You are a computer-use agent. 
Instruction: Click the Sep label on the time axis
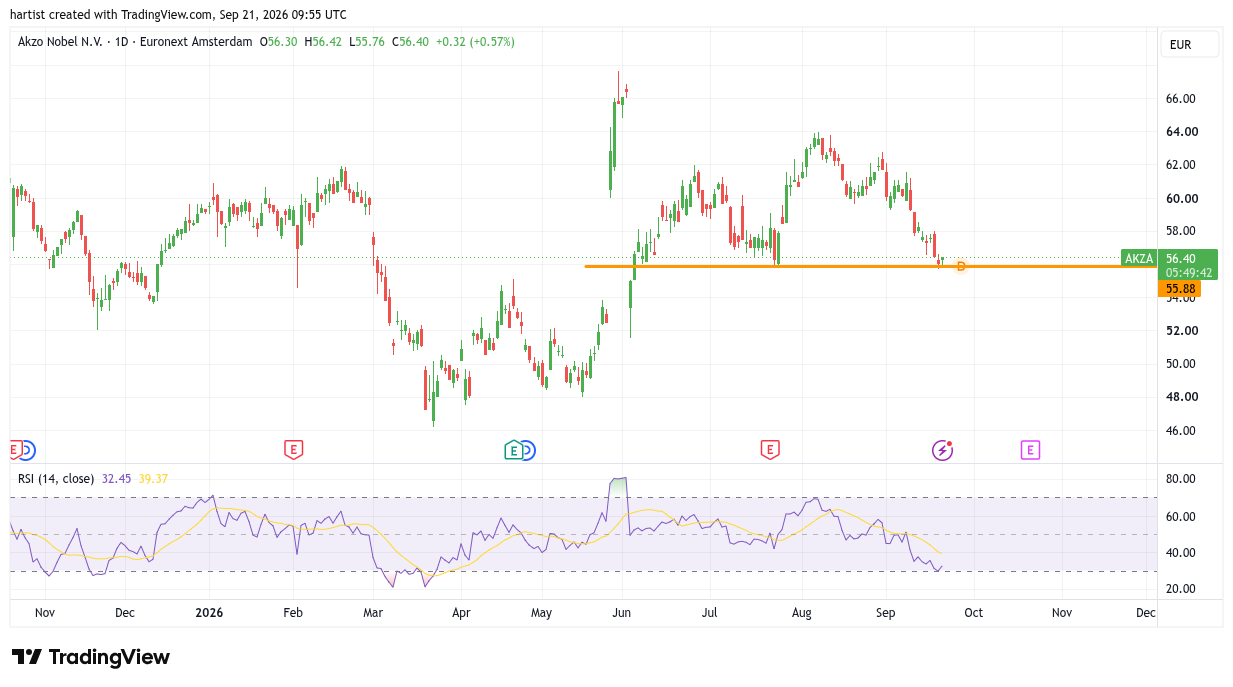coord(887,612)
